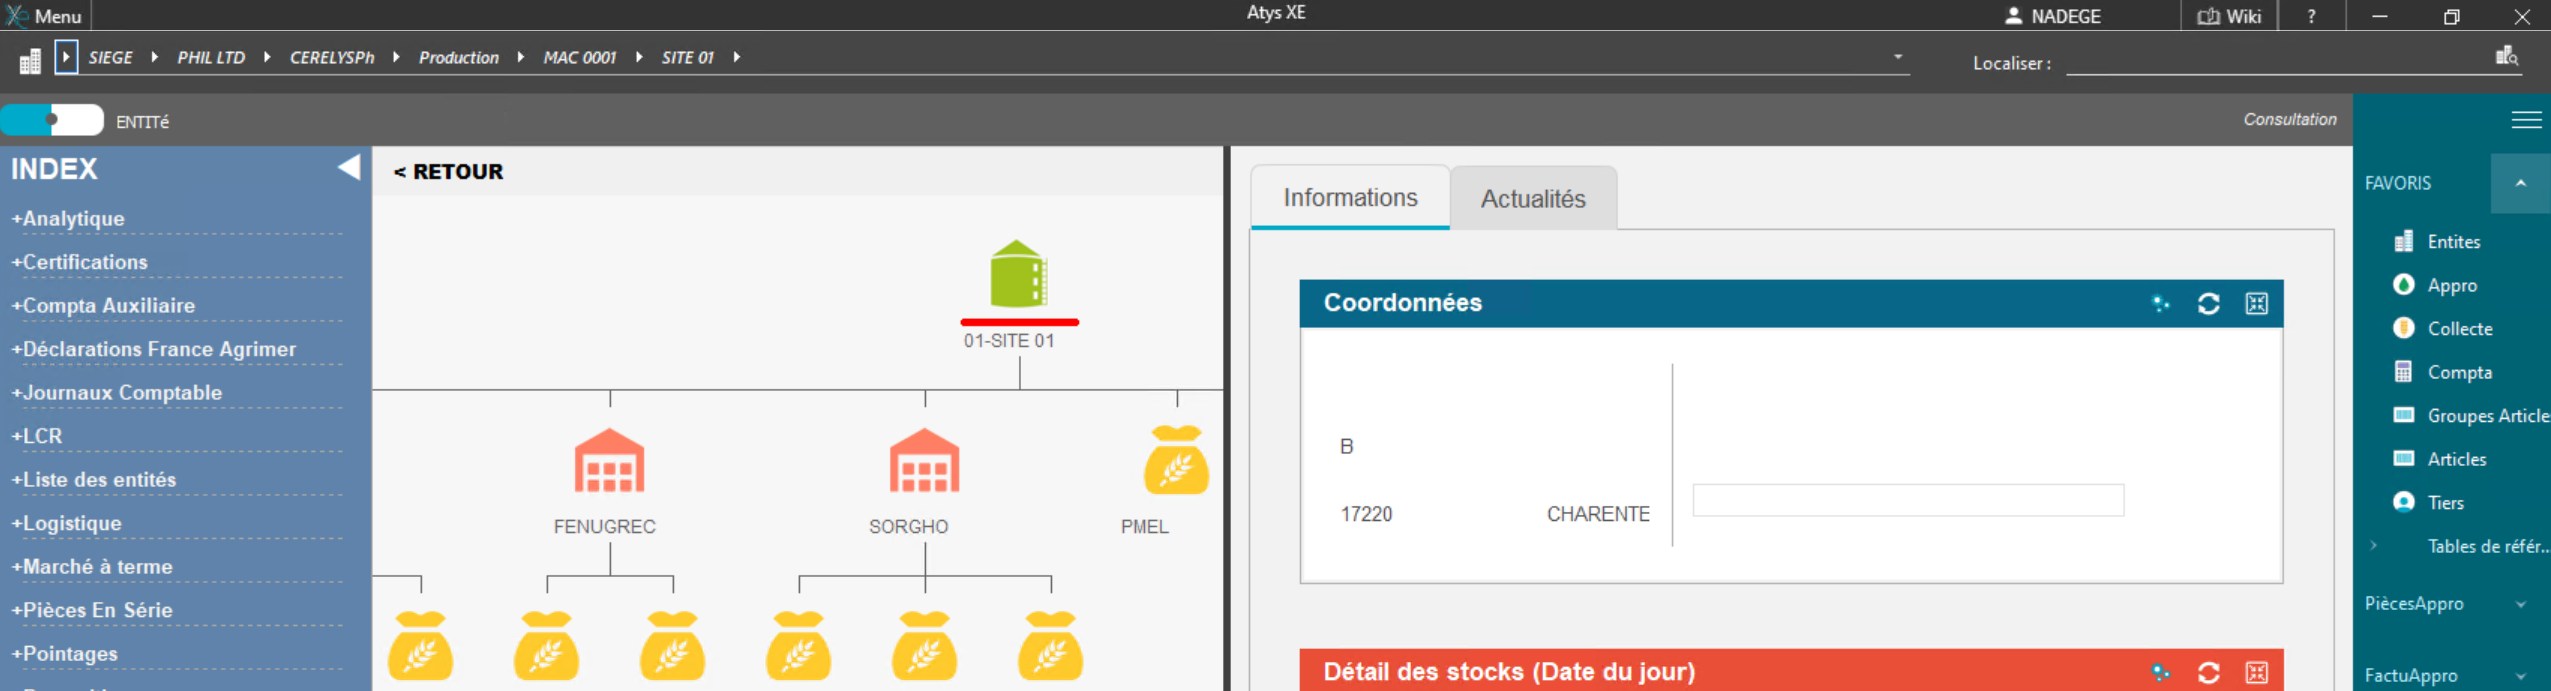
Task: Select SIEGE in the breadcrumb
Action: (x=110, y=58)
